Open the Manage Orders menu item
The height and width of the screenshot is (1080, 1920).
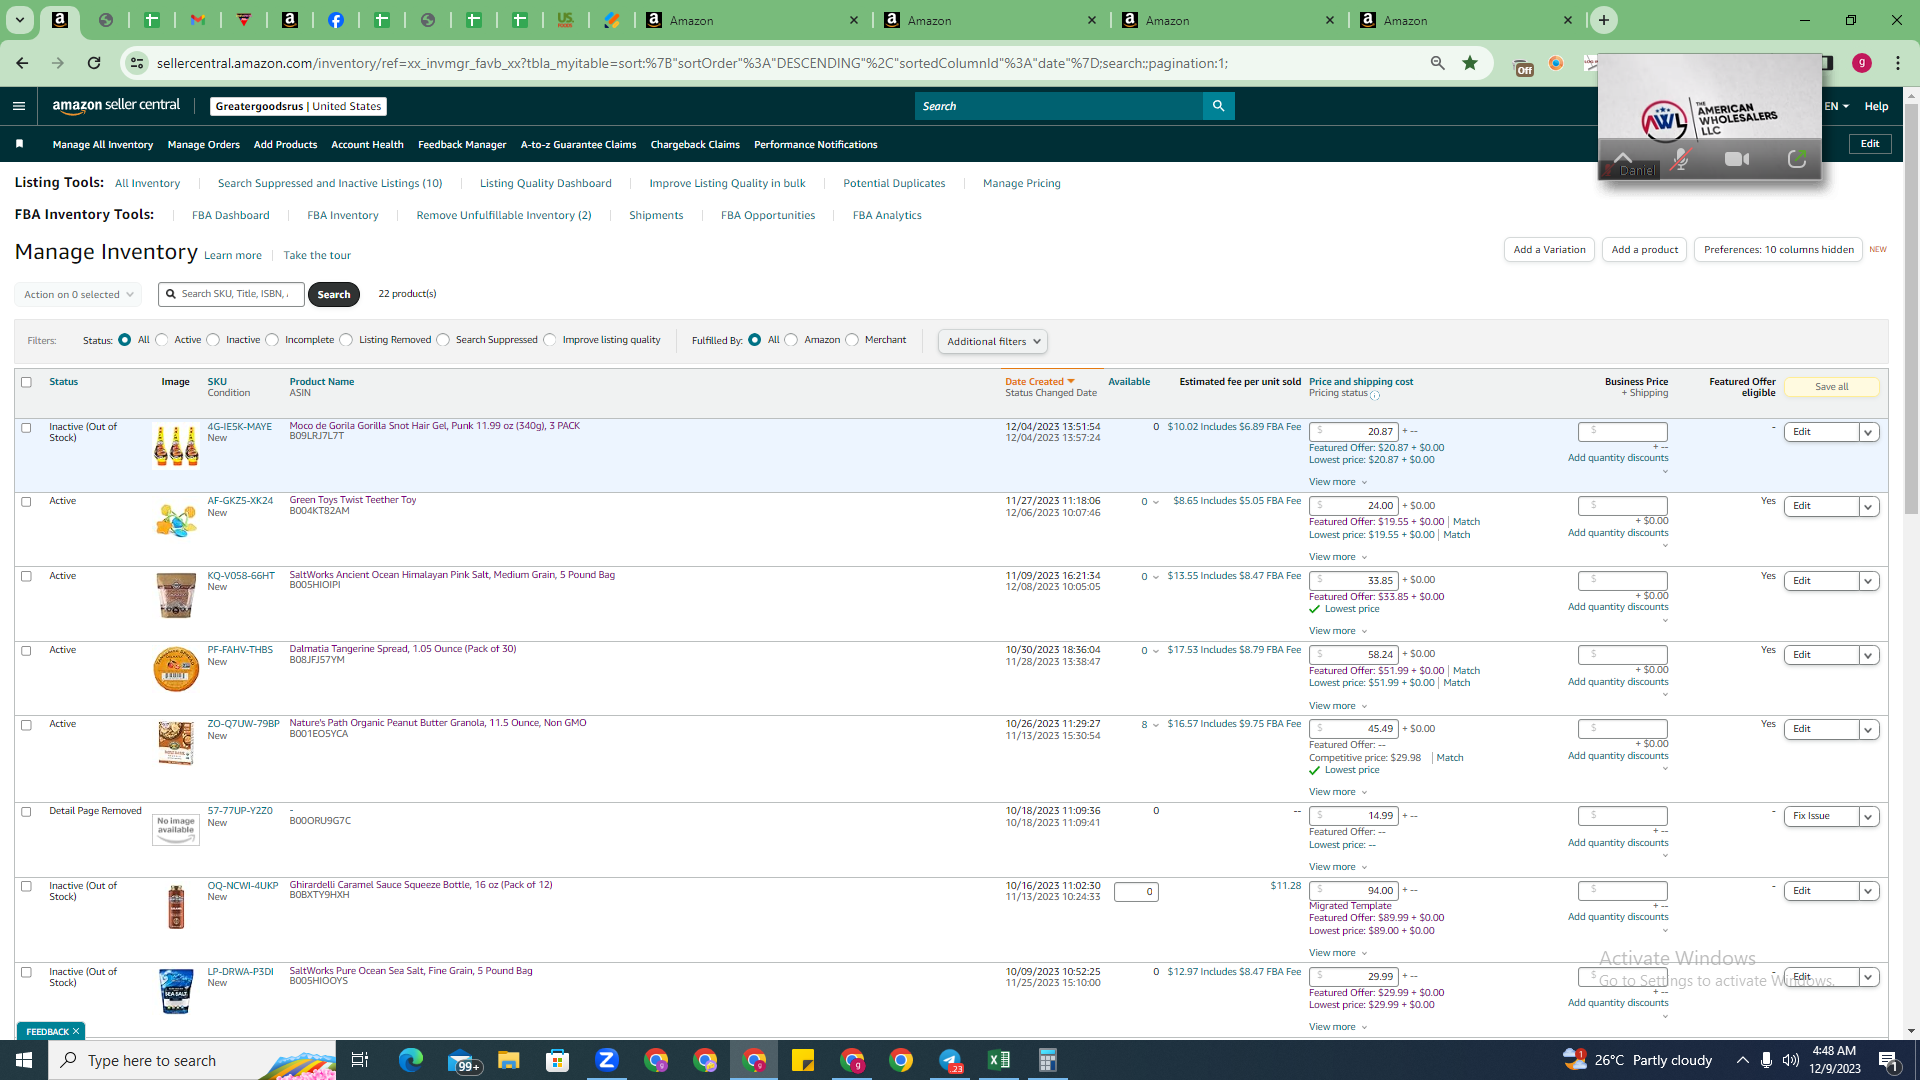[x=204, y=145]
